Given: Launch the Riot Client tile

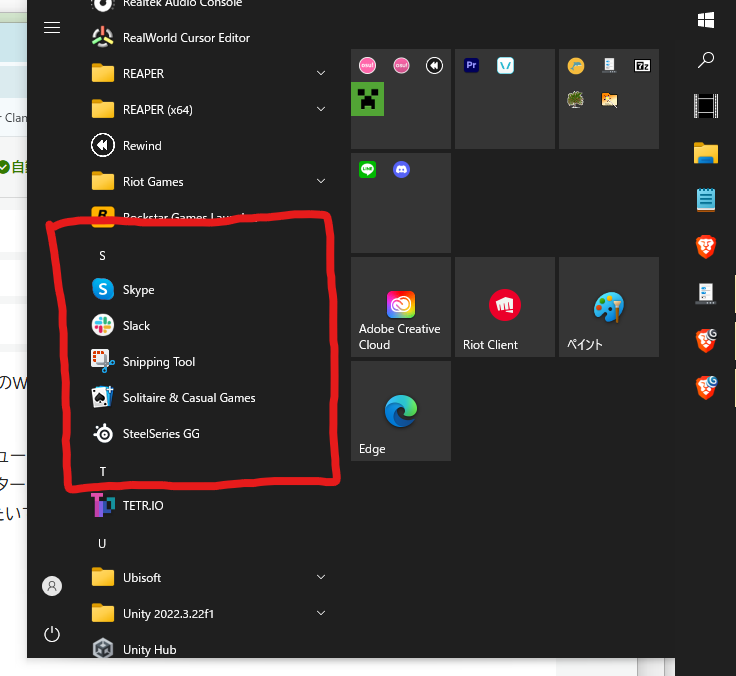Looking at the screenshot, I should 505,307.
